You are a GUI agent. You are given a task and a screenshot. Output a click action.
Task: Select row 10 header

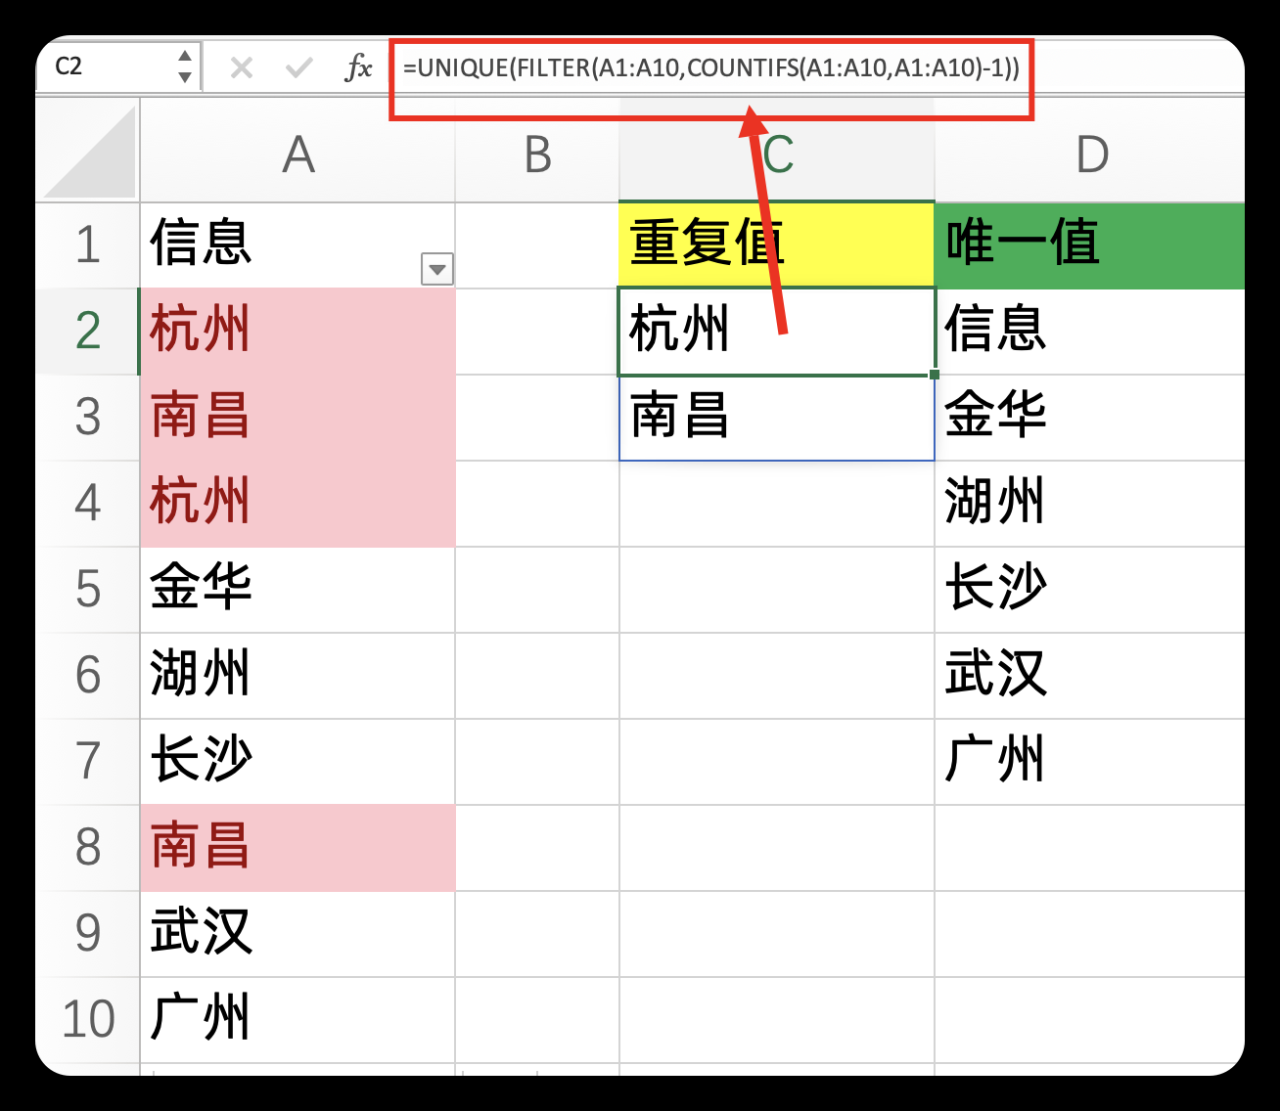click(88, 1019)
